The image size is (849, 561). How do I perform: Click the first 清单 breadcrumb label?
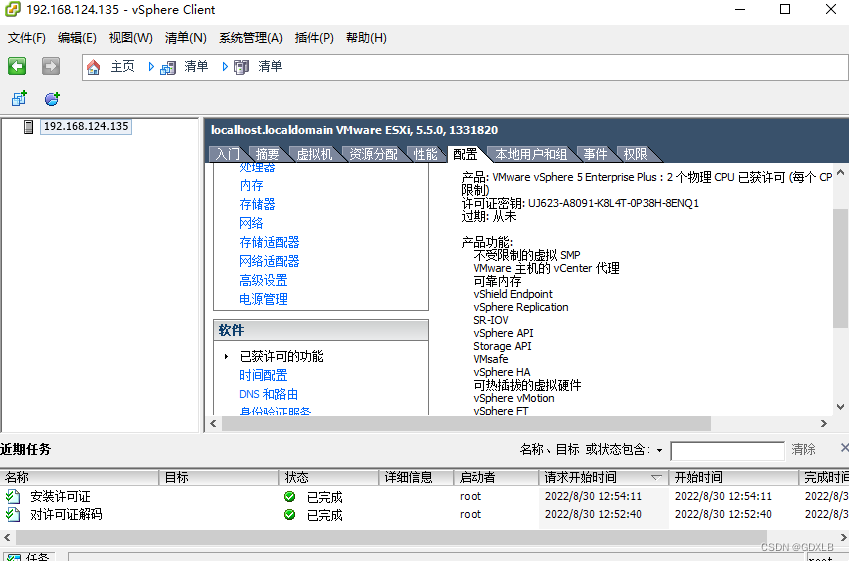click(196, 67)
